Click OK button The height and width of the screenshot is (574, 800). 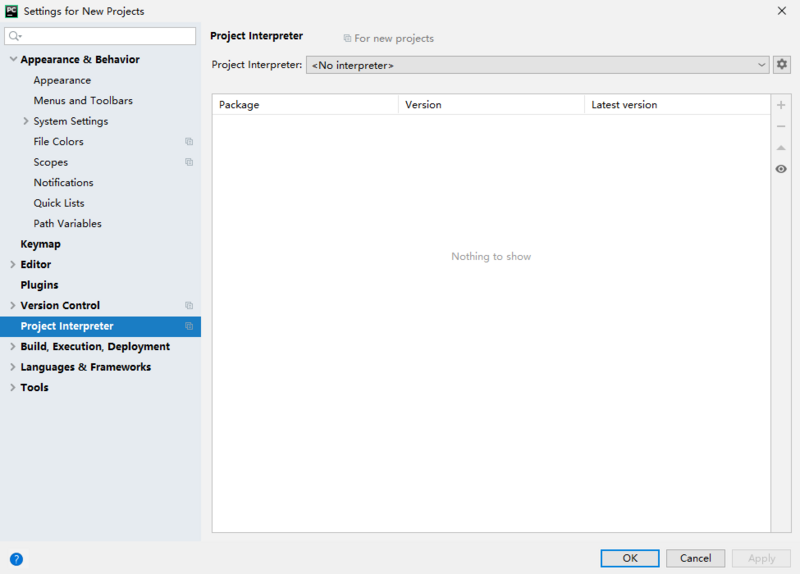pos(630,558)
